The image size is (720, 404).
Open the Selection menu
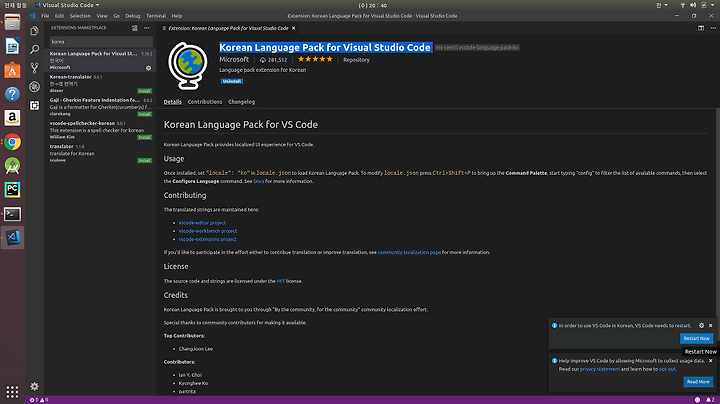tap(80, 16)
